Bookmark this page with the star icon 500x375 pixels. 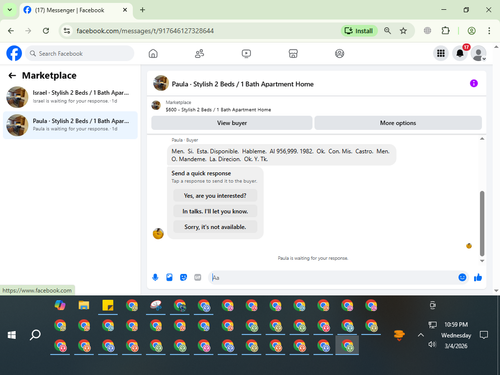[x=403, y=31]
